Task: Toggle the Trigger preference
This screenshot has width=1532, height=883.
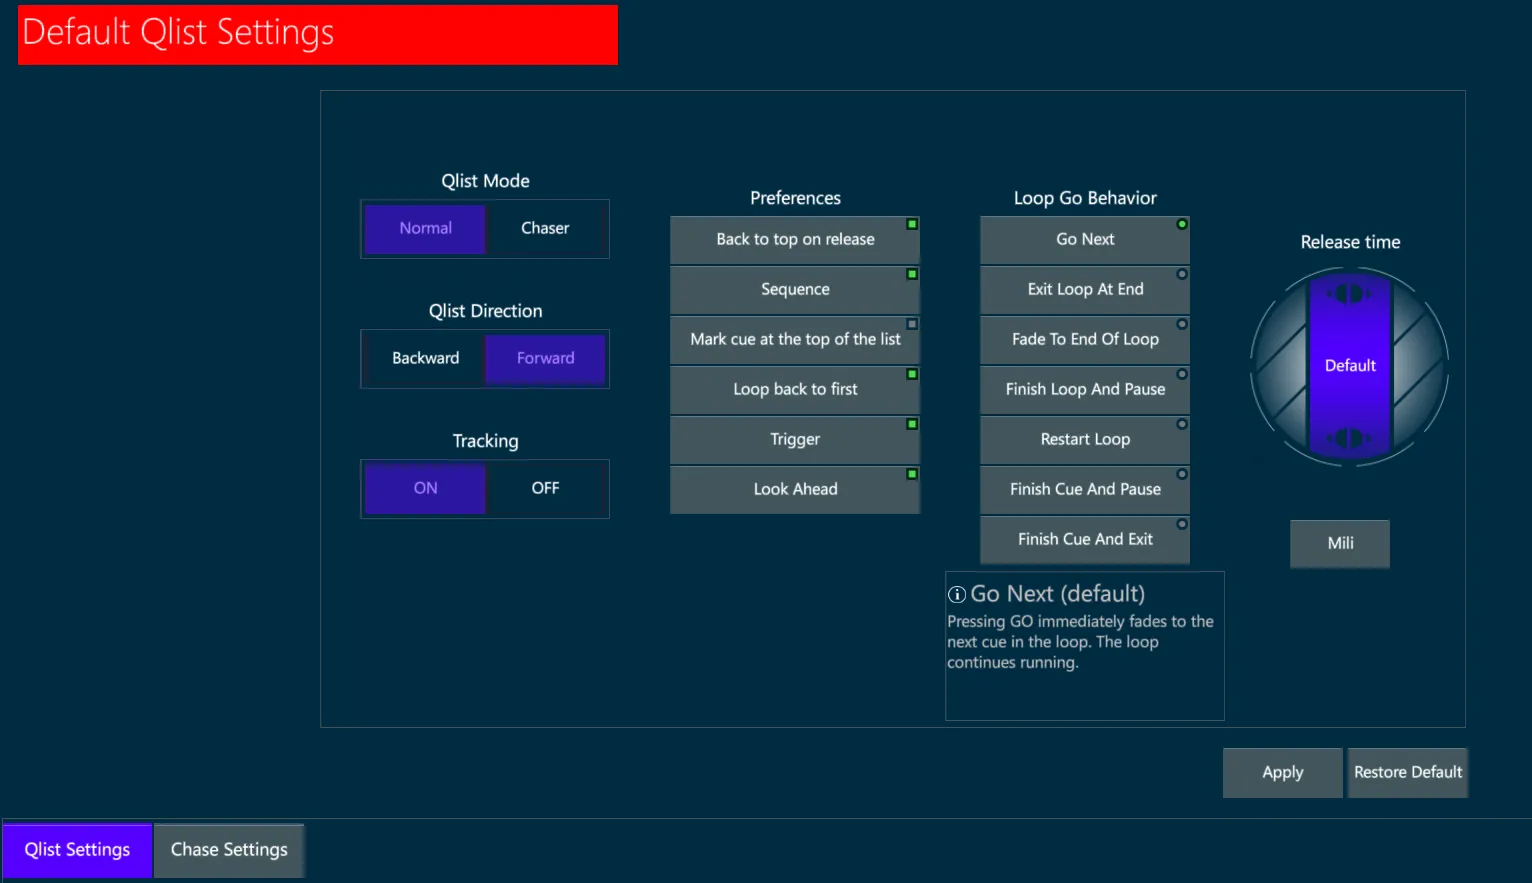Action: point(795,440)
